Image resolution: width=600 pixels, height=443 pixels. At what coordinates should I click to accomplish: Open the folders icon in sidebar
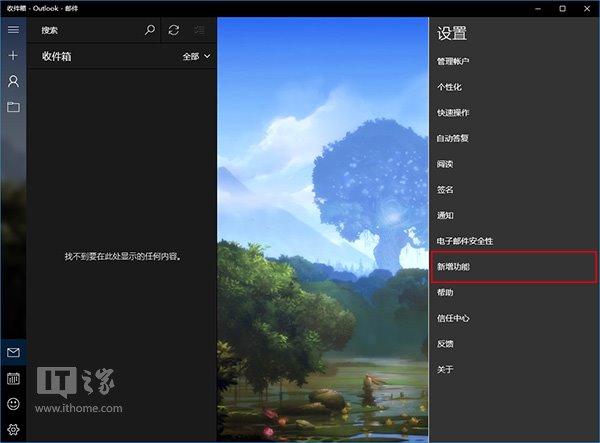(x=13, y=107)
